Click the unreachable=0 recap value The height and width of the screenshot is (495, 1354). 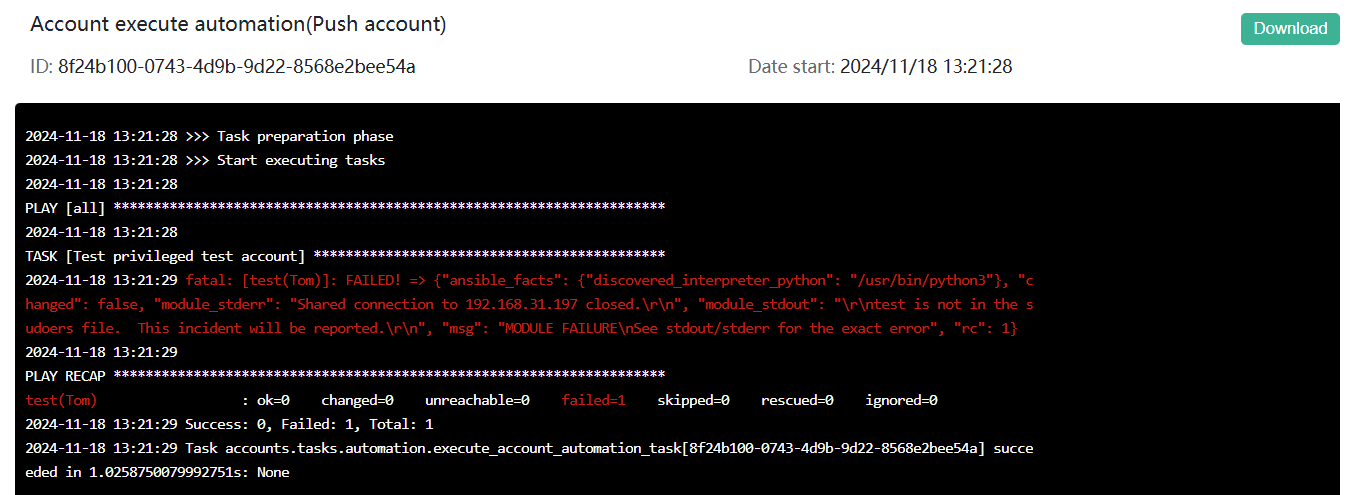pos(477,400)
